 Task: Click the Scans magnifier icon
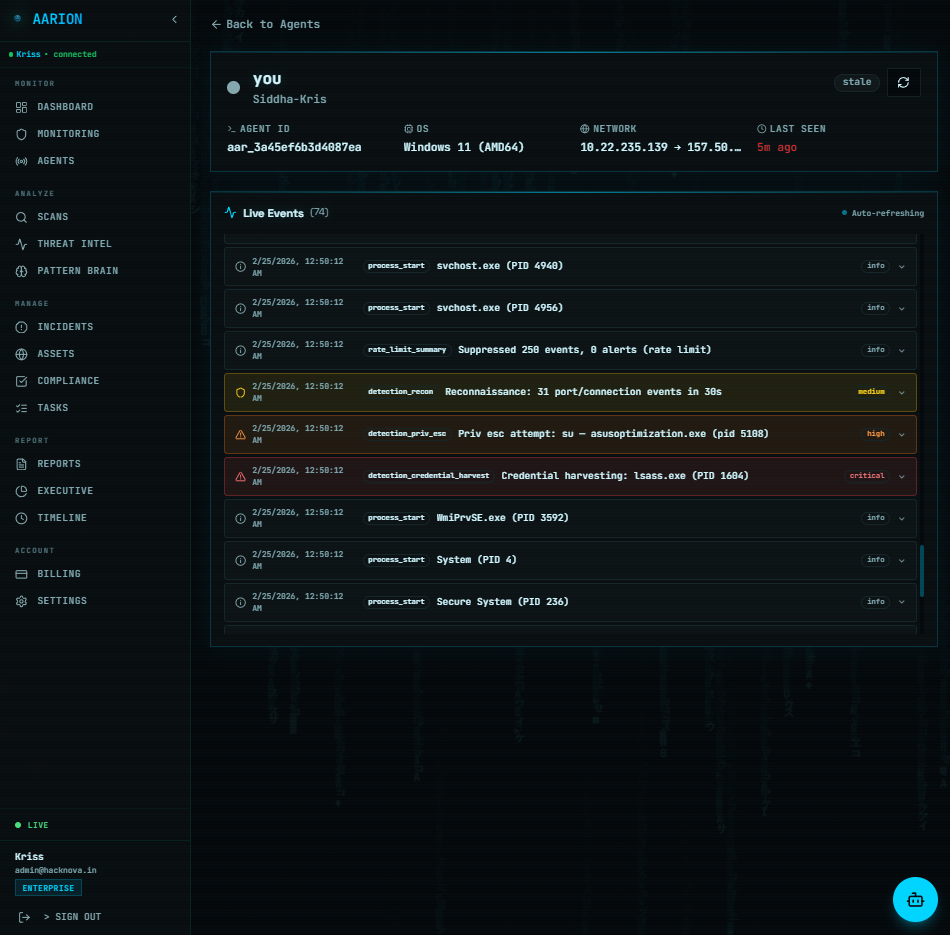(x=21, y=217)
